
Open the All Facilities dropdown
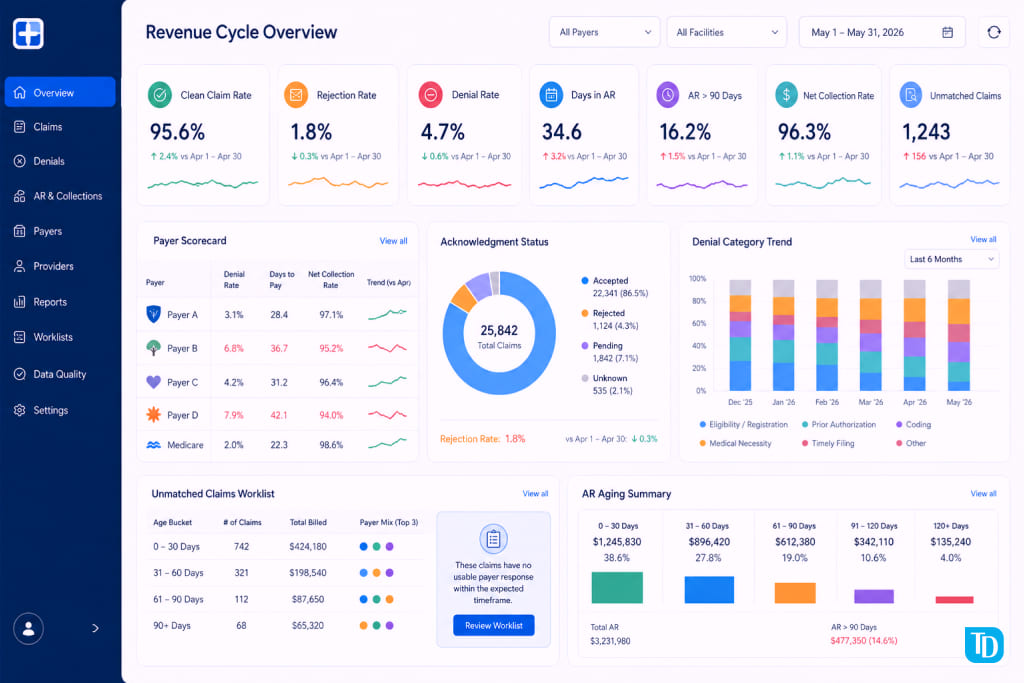coord(727,32)
